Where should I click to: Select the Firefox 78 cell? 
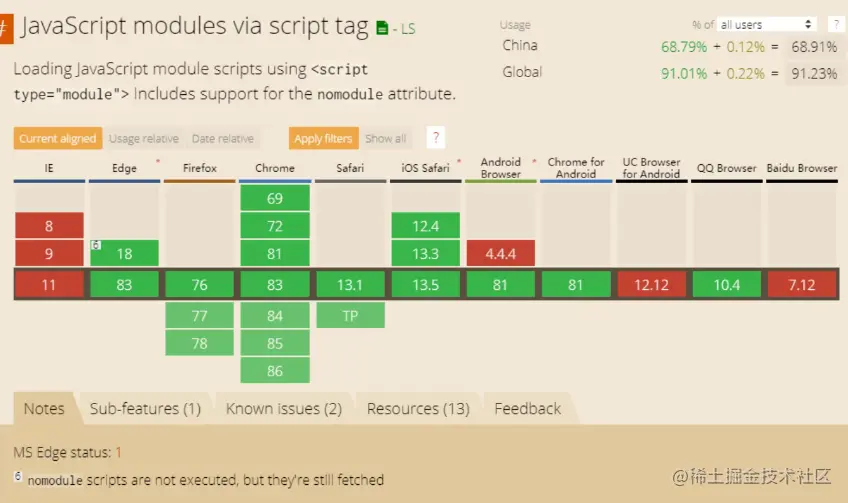[200, 343]
